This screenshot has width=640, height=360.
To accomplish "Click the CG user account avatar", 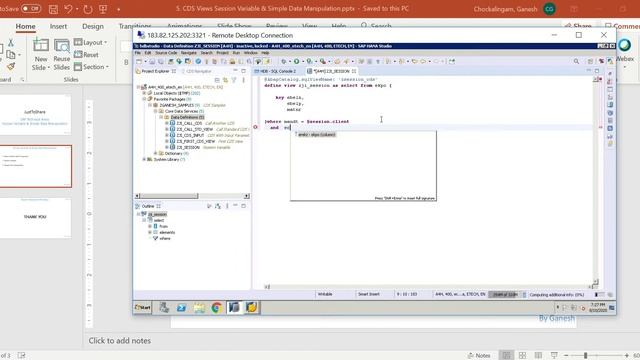I will (549, 9).
